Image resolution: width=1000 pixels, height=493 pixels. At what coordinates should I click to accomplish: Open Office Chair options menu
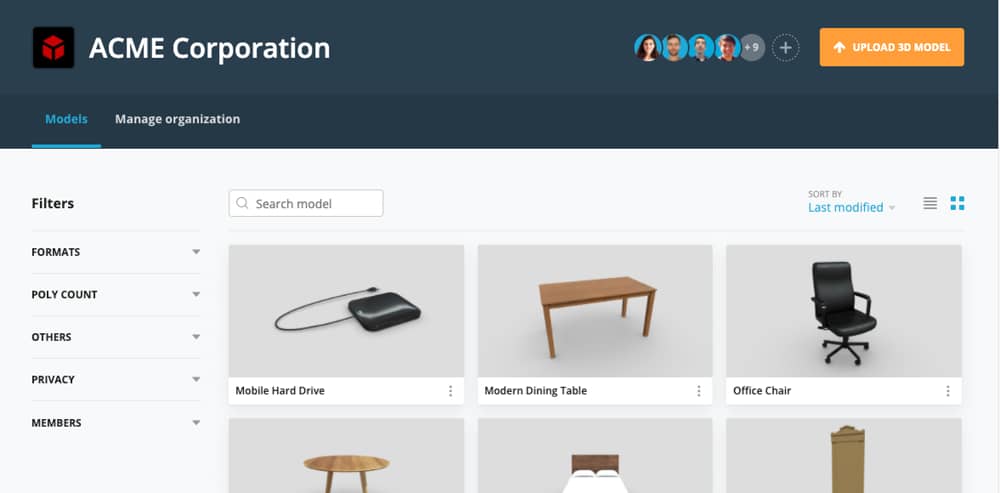point(948,391)
